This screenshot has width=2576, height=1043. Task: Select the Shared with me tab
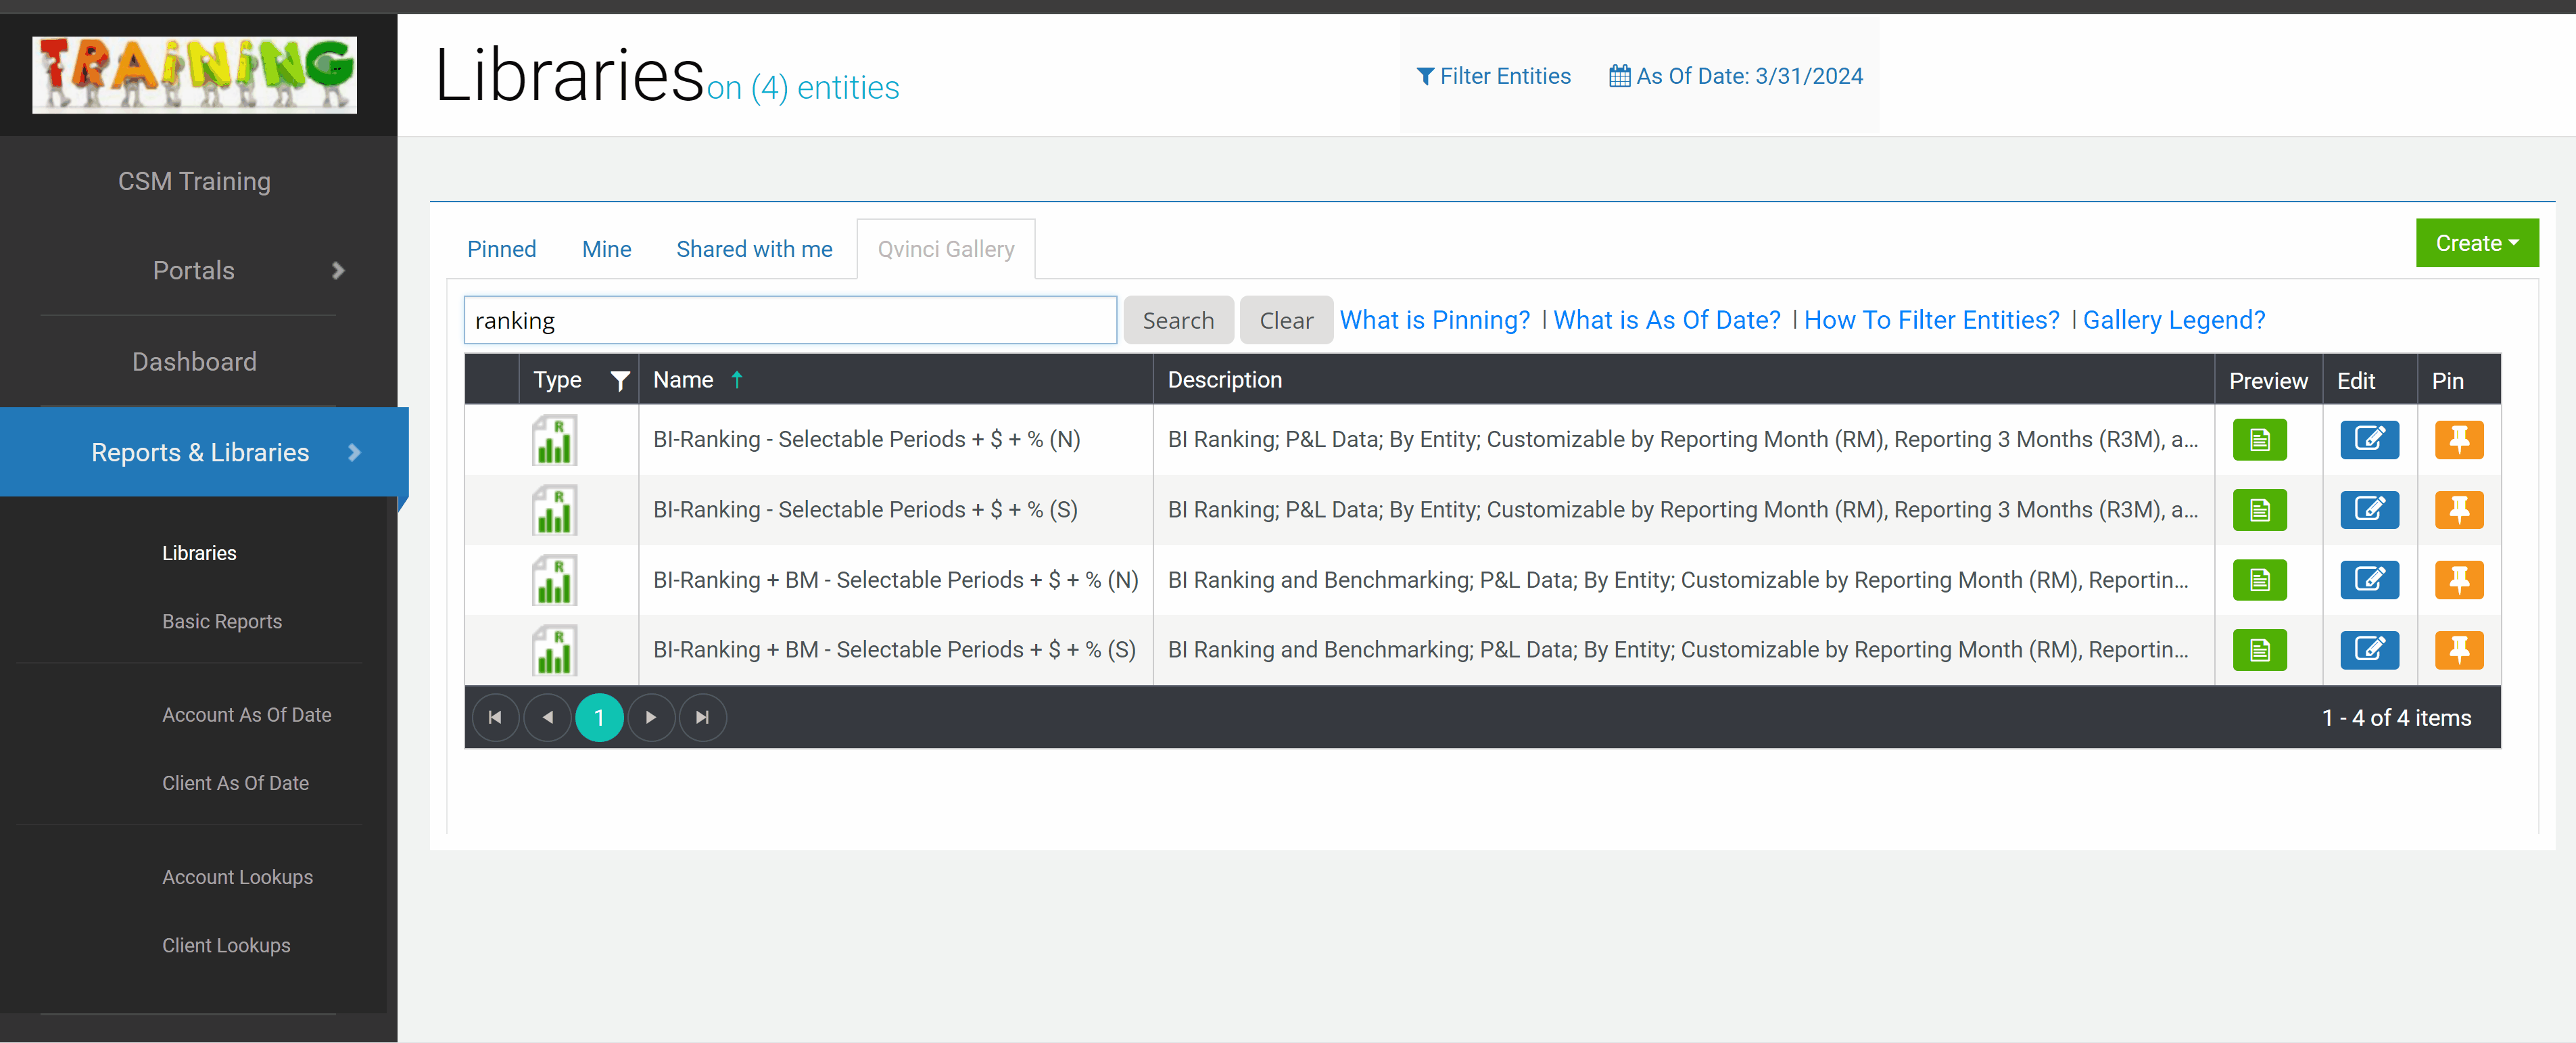pos(754,248)
